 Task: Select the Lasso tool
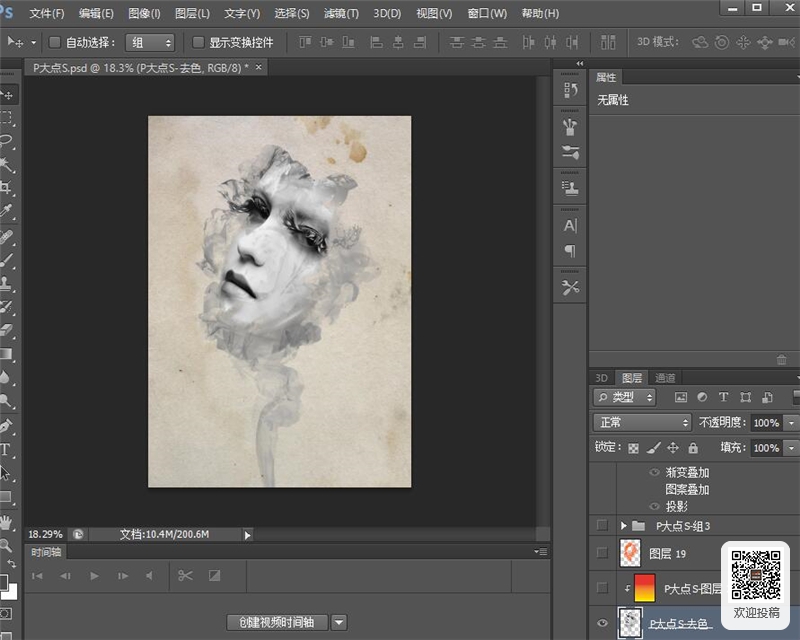point(6,140)
